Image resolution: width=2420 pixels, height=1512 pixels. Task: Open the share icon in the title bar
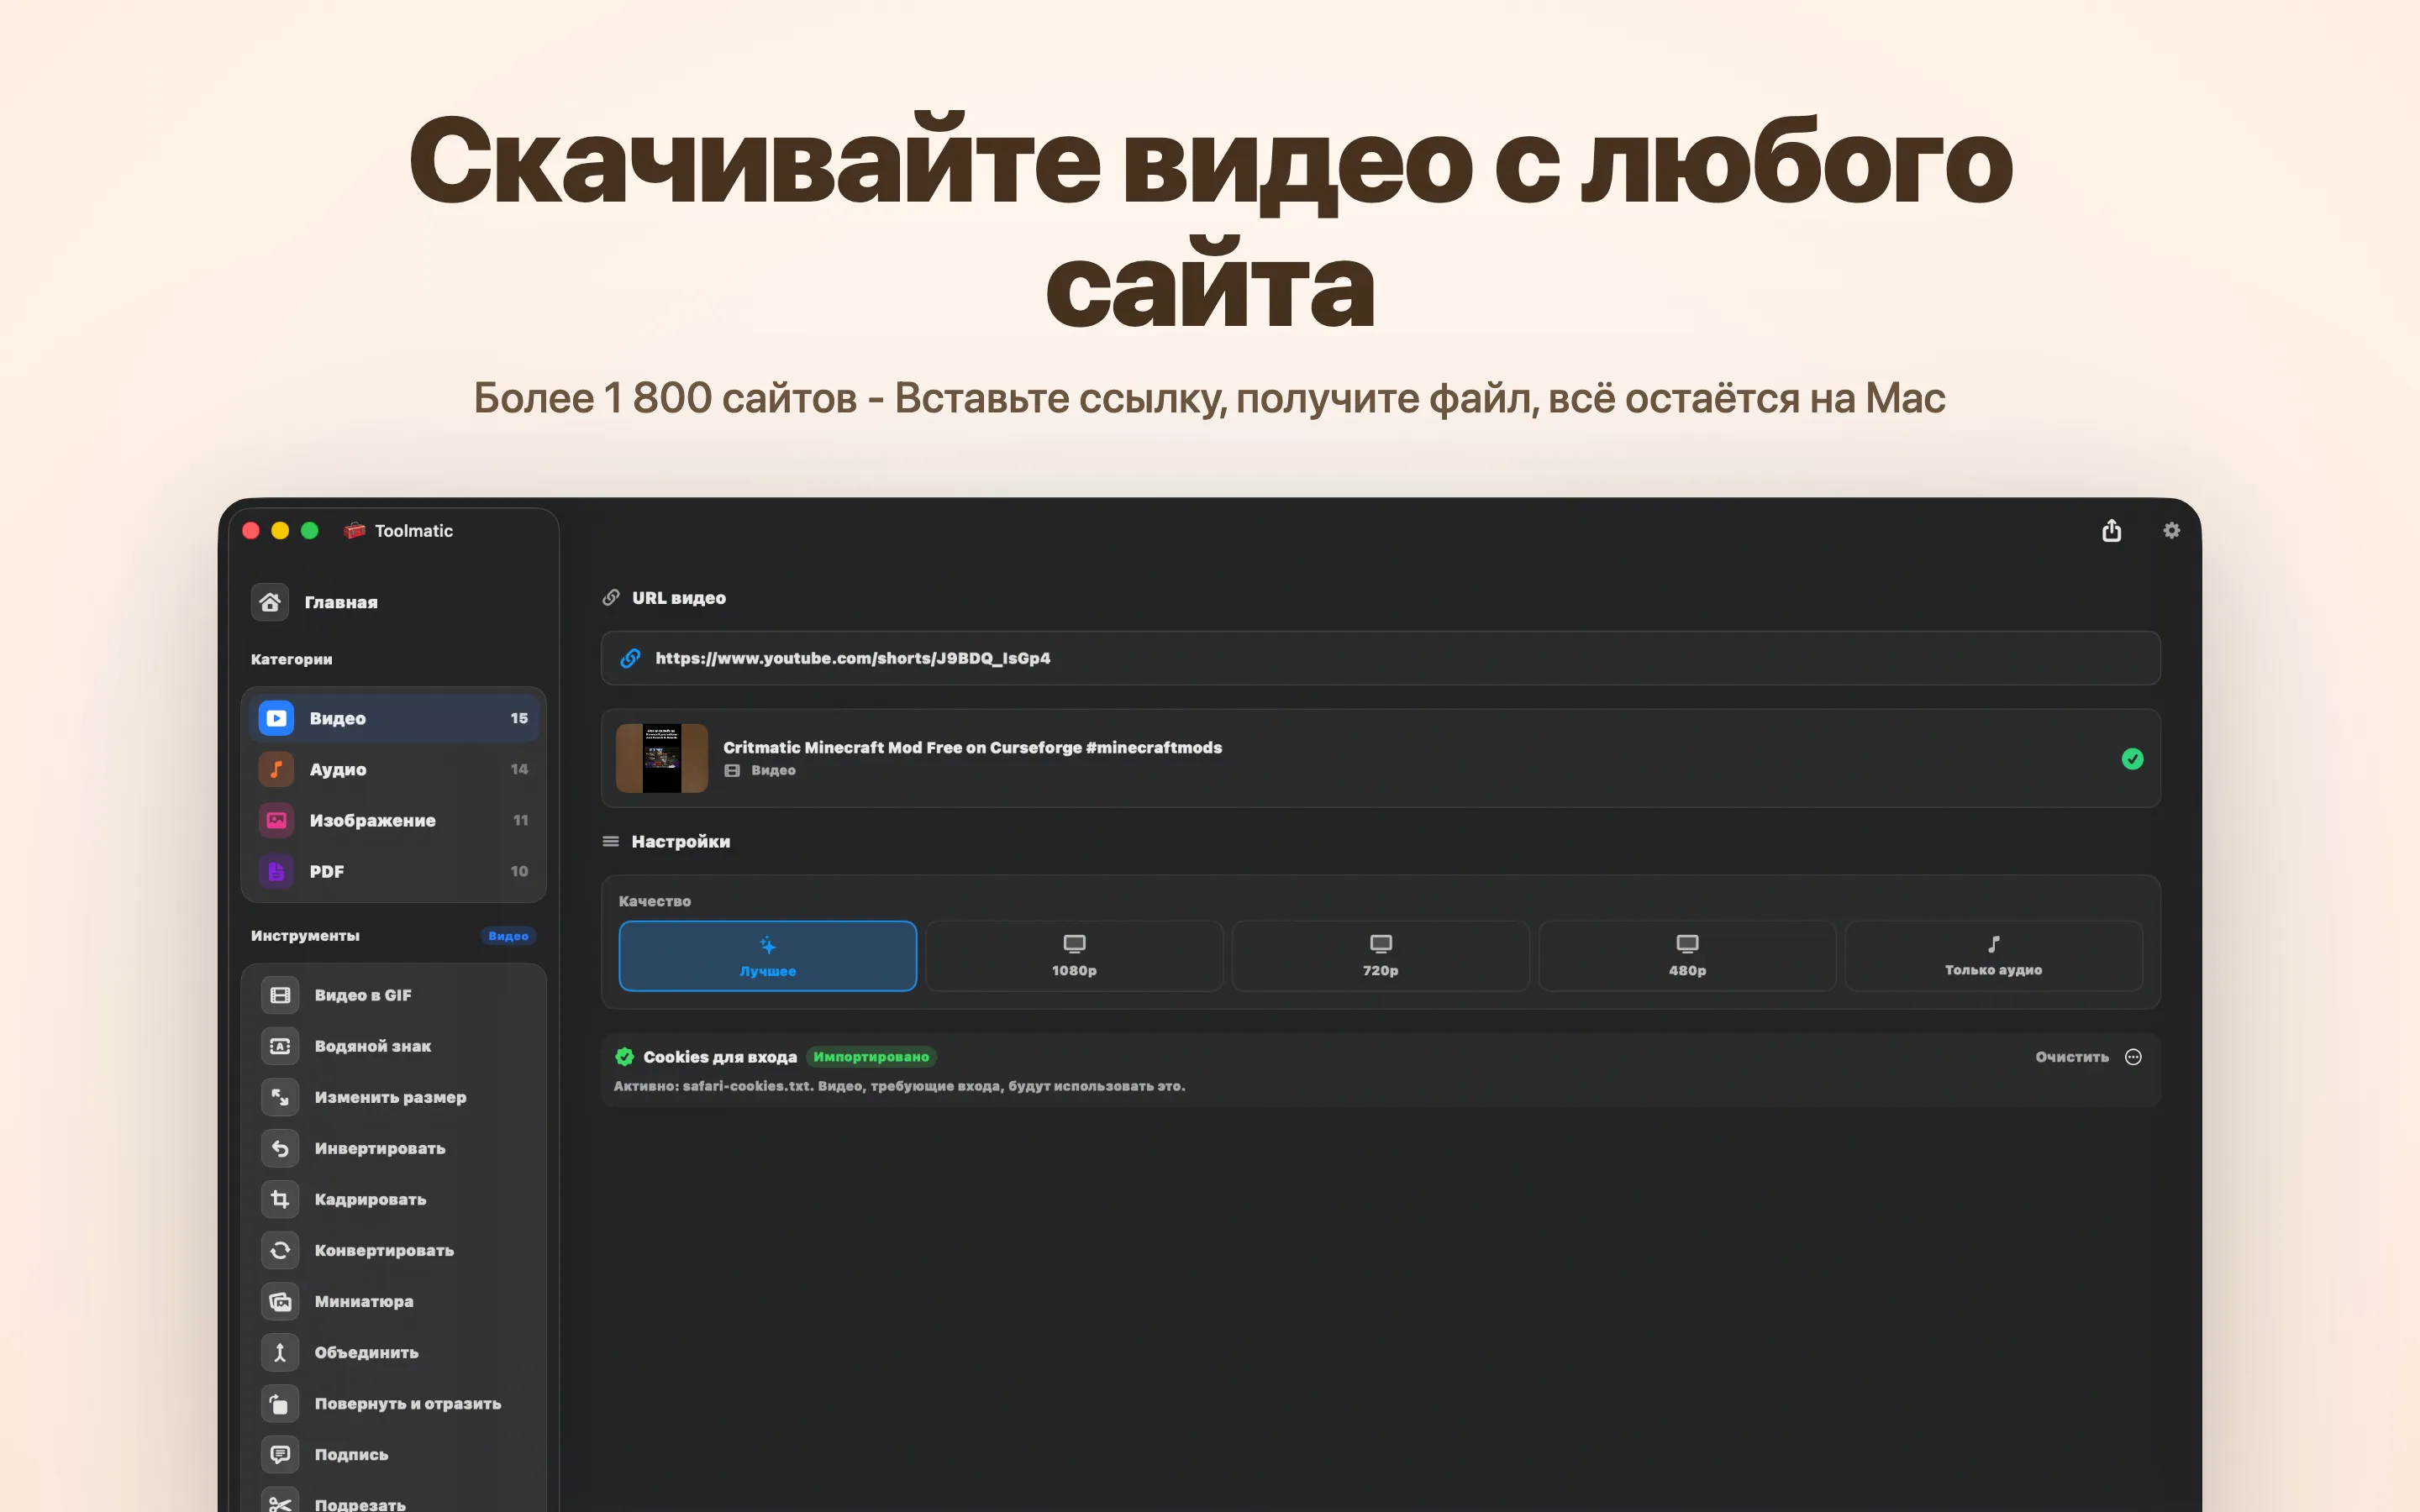(2111, 530)
